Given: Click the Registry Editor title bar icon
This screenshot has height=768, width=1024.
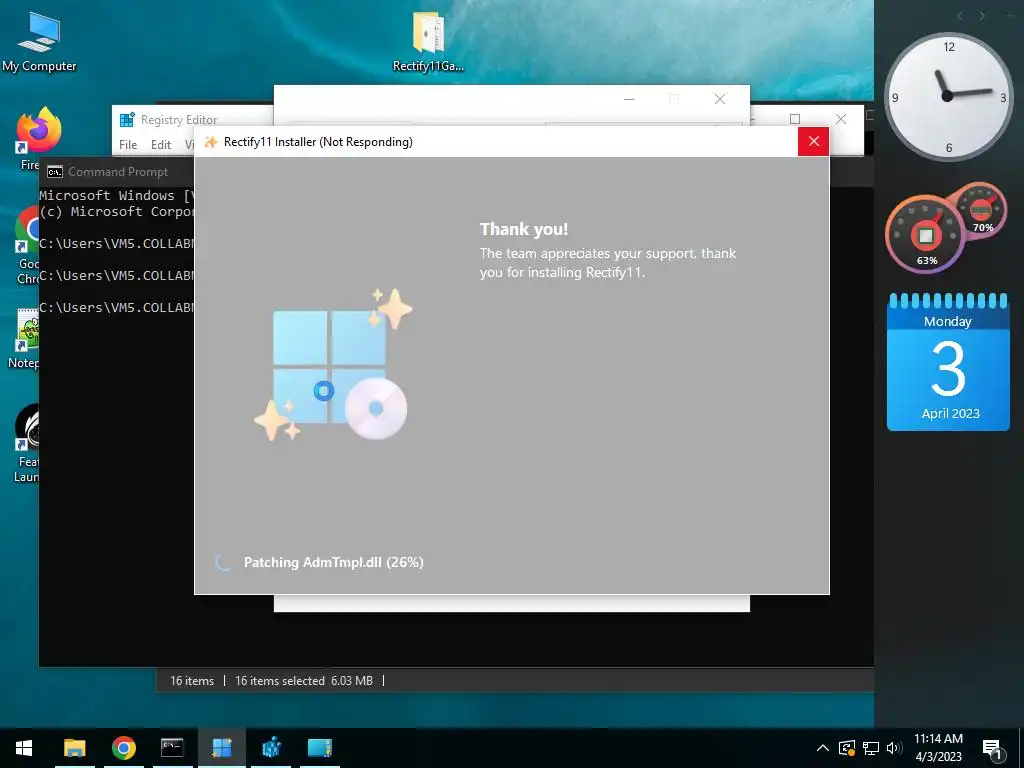Looking at the screenshot, I should [x=127, y=120].
